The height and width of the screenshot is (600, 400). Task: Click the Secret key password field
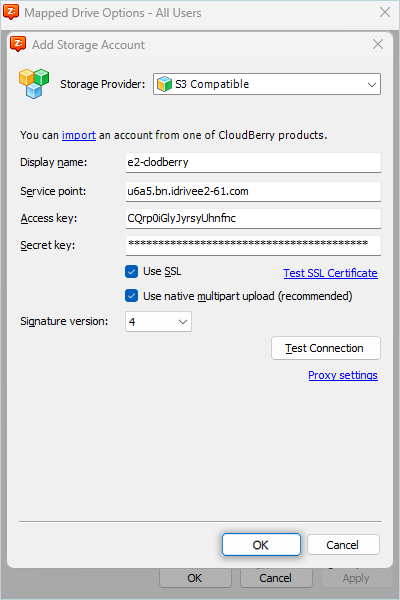(253, 245)
